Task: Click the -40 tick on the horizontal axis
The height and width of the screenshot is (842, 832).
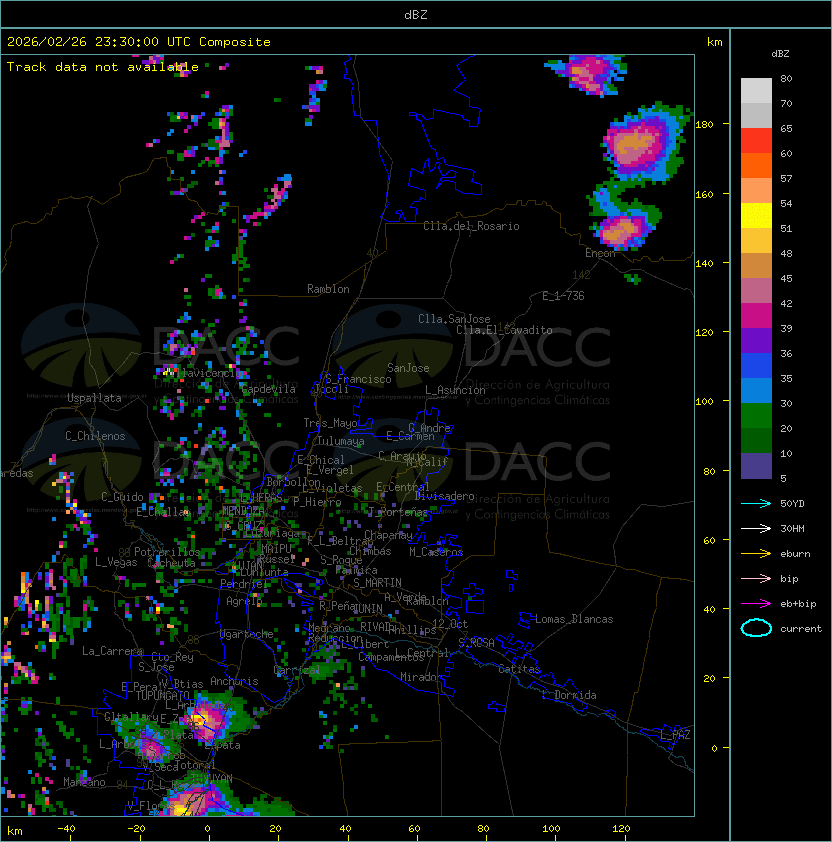Action: (x=67, y=829)
